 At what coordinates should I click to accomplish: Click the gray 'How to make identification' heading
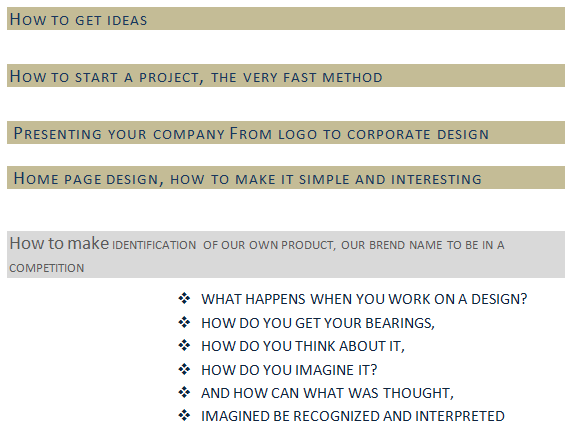pyautogui.click(x=286, y=254)
